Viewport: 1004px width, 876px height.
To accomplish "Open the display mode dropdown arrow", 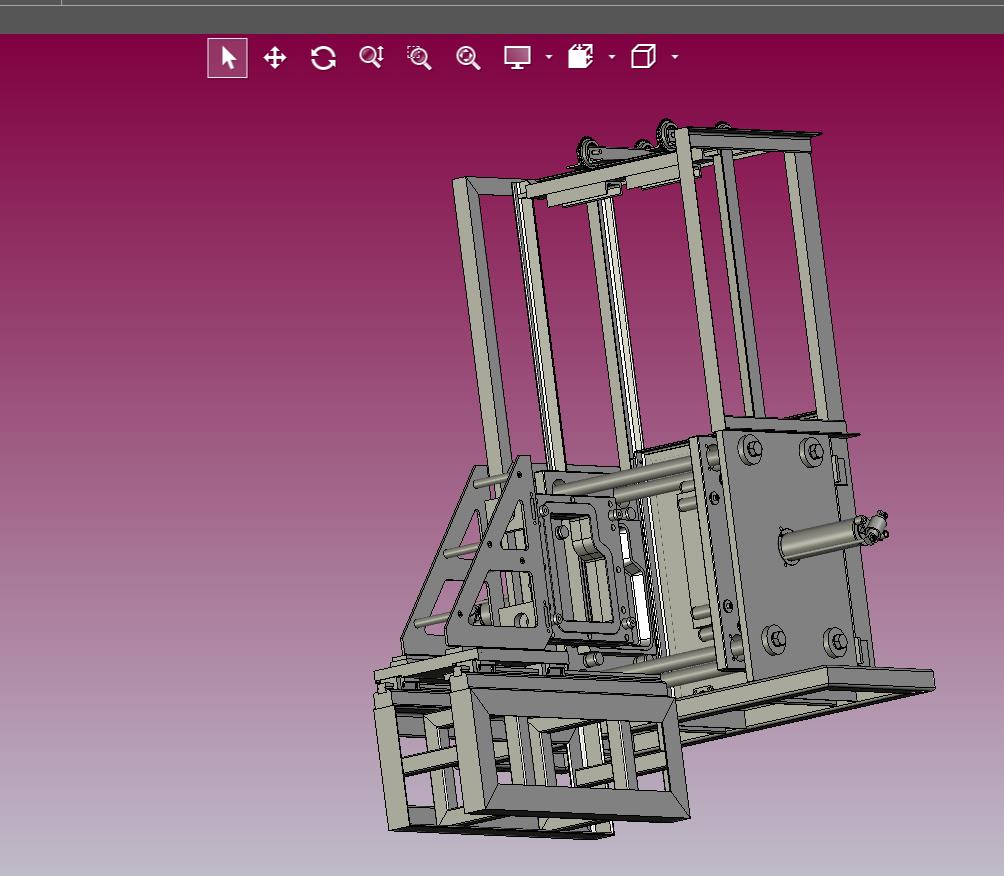I will pos(549,57).
